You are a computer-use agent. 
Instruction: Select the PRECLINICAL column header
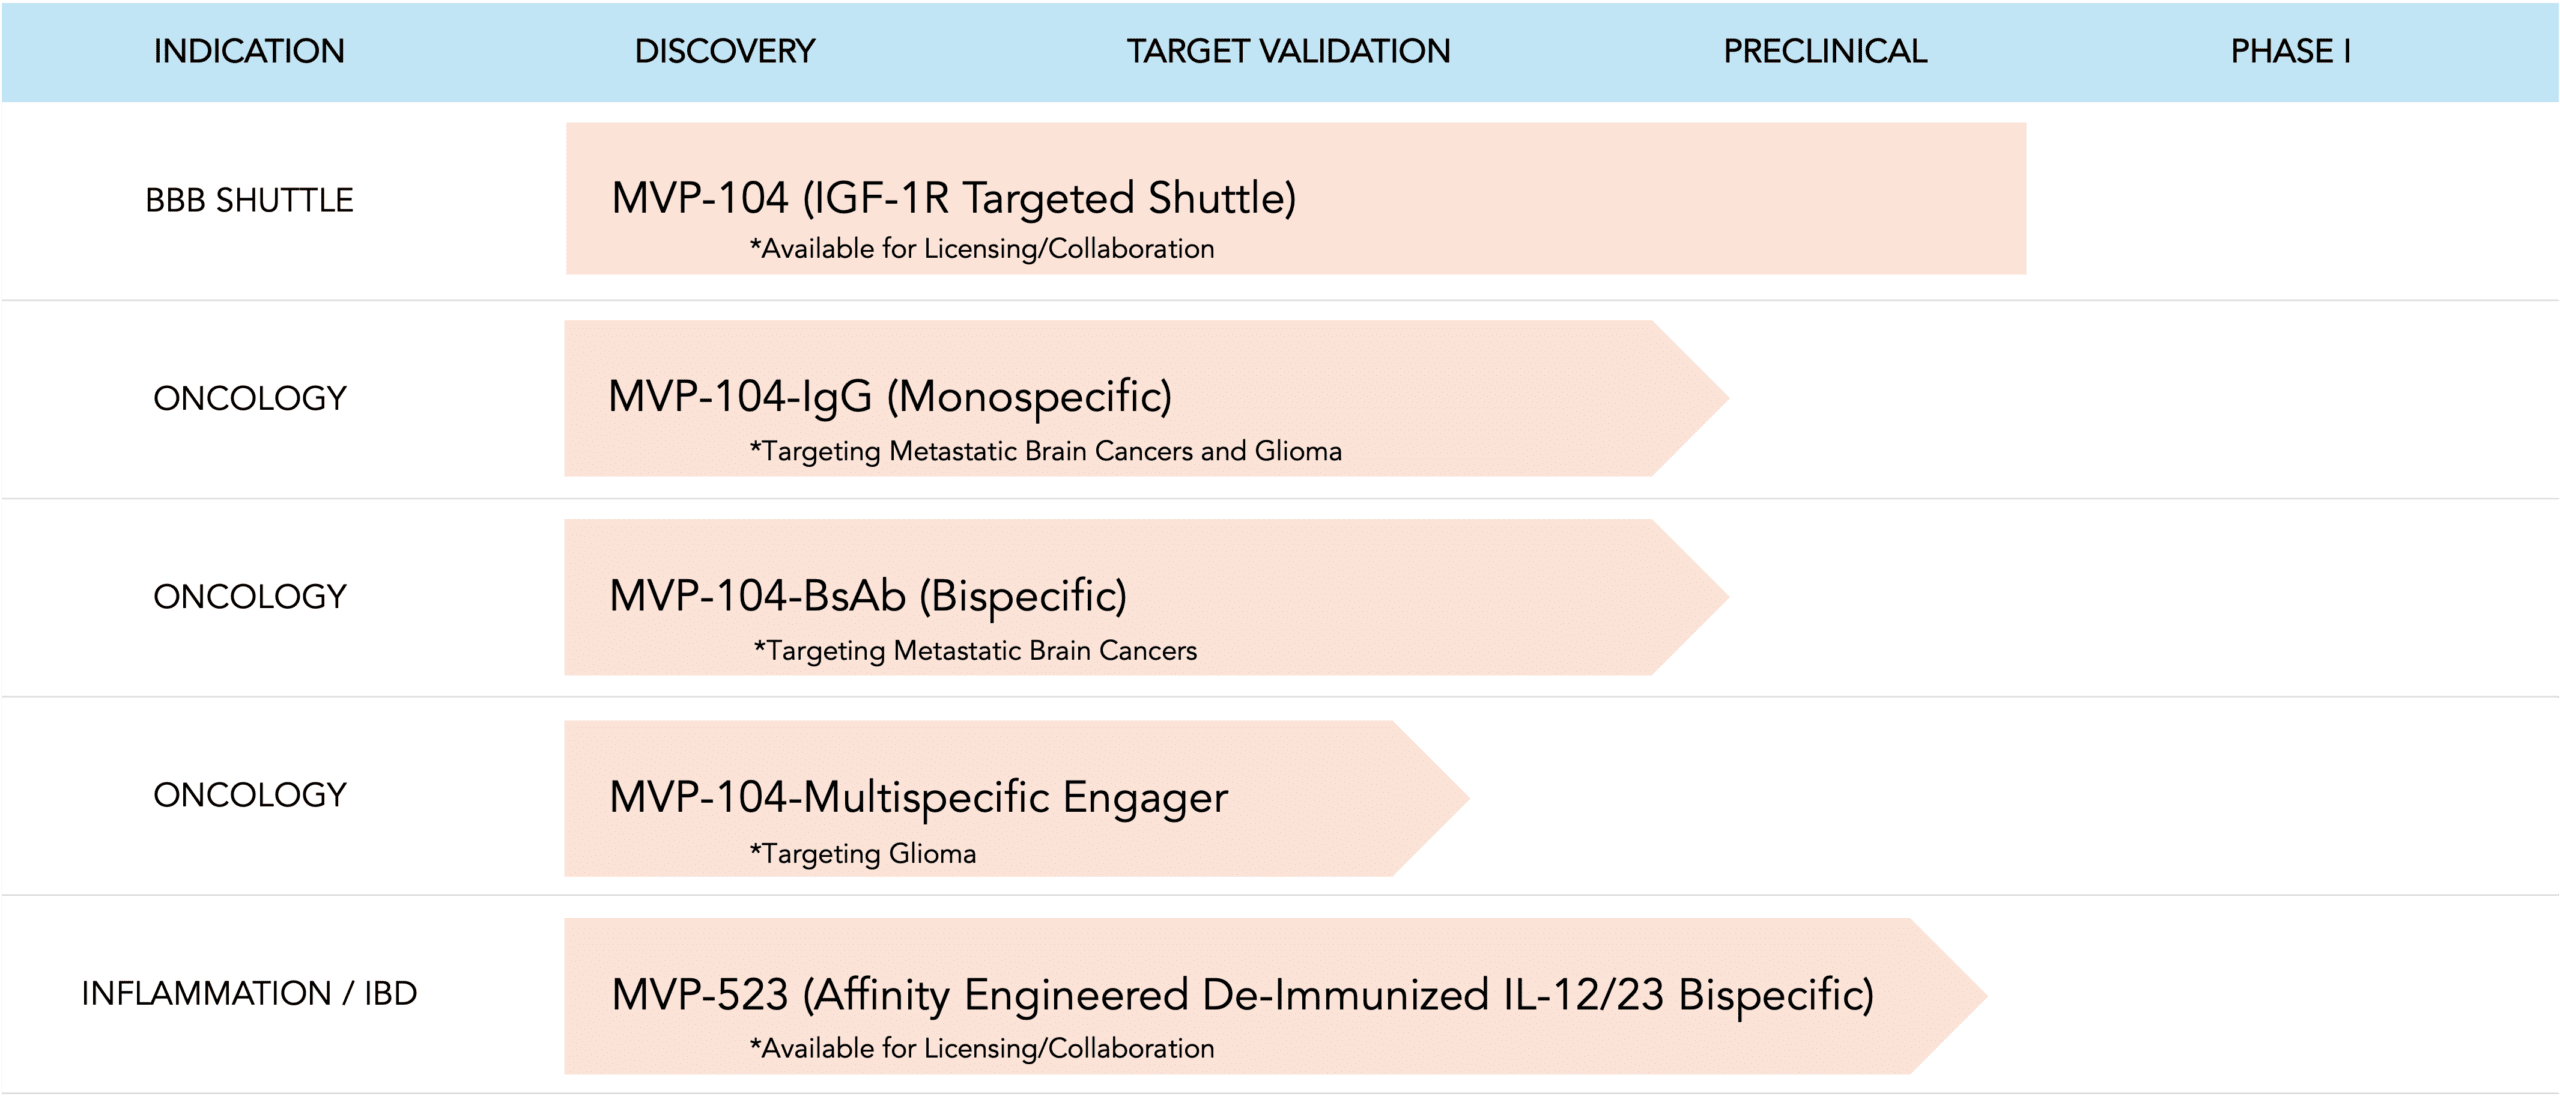point(1825,51)
